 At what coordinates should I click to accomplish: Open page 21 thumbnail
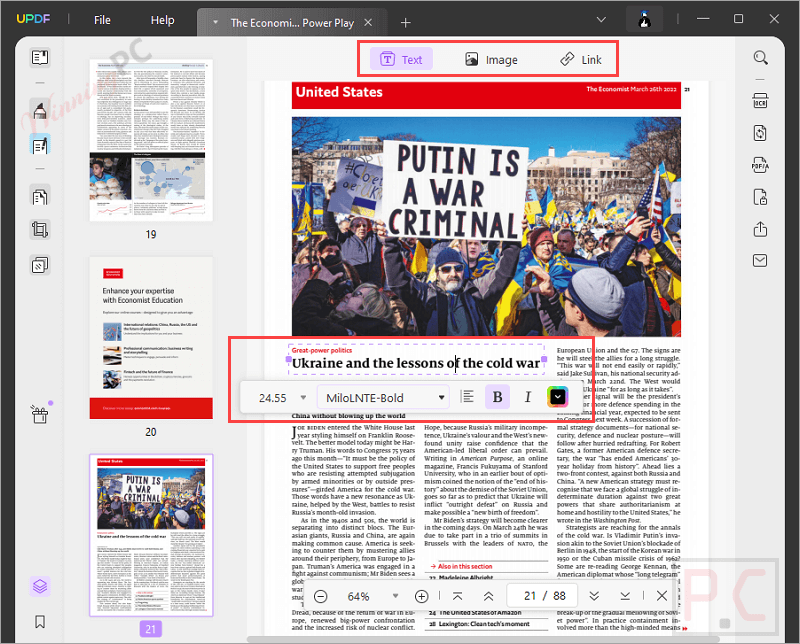pos(151,535)
